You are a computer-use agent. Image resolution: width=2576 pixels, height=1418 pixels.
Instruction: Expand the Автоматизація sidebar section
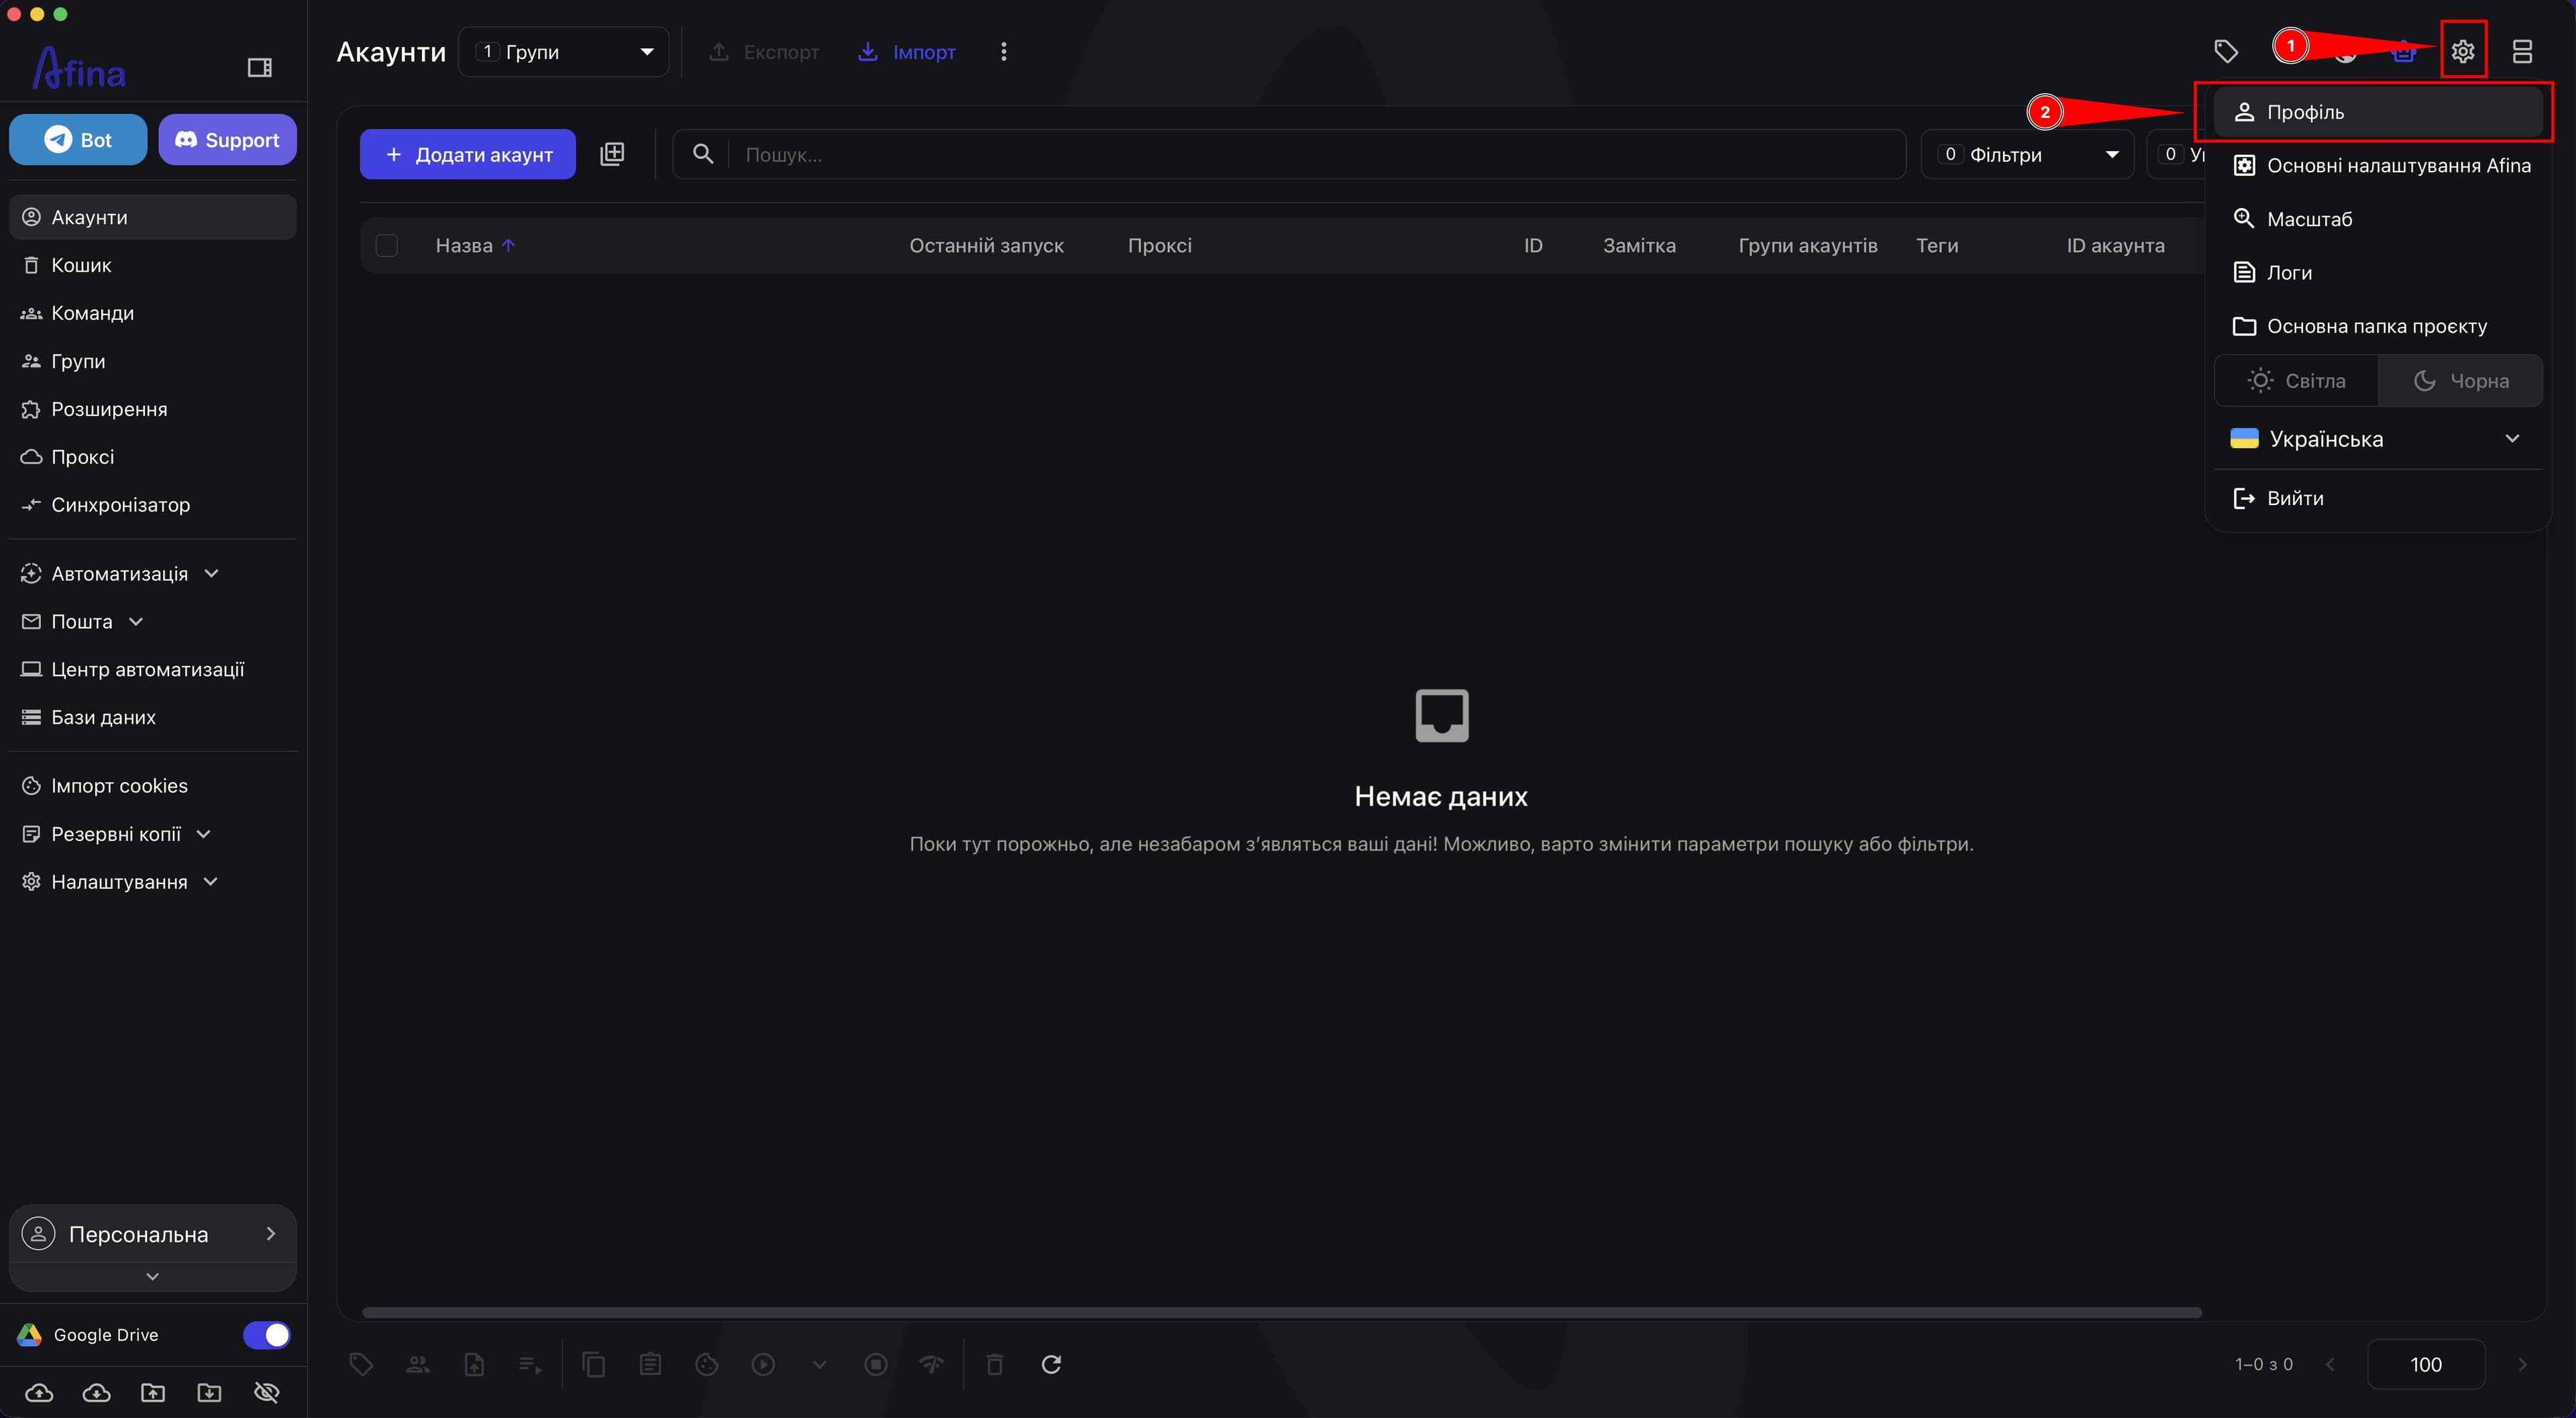click(x=120, y=573)
